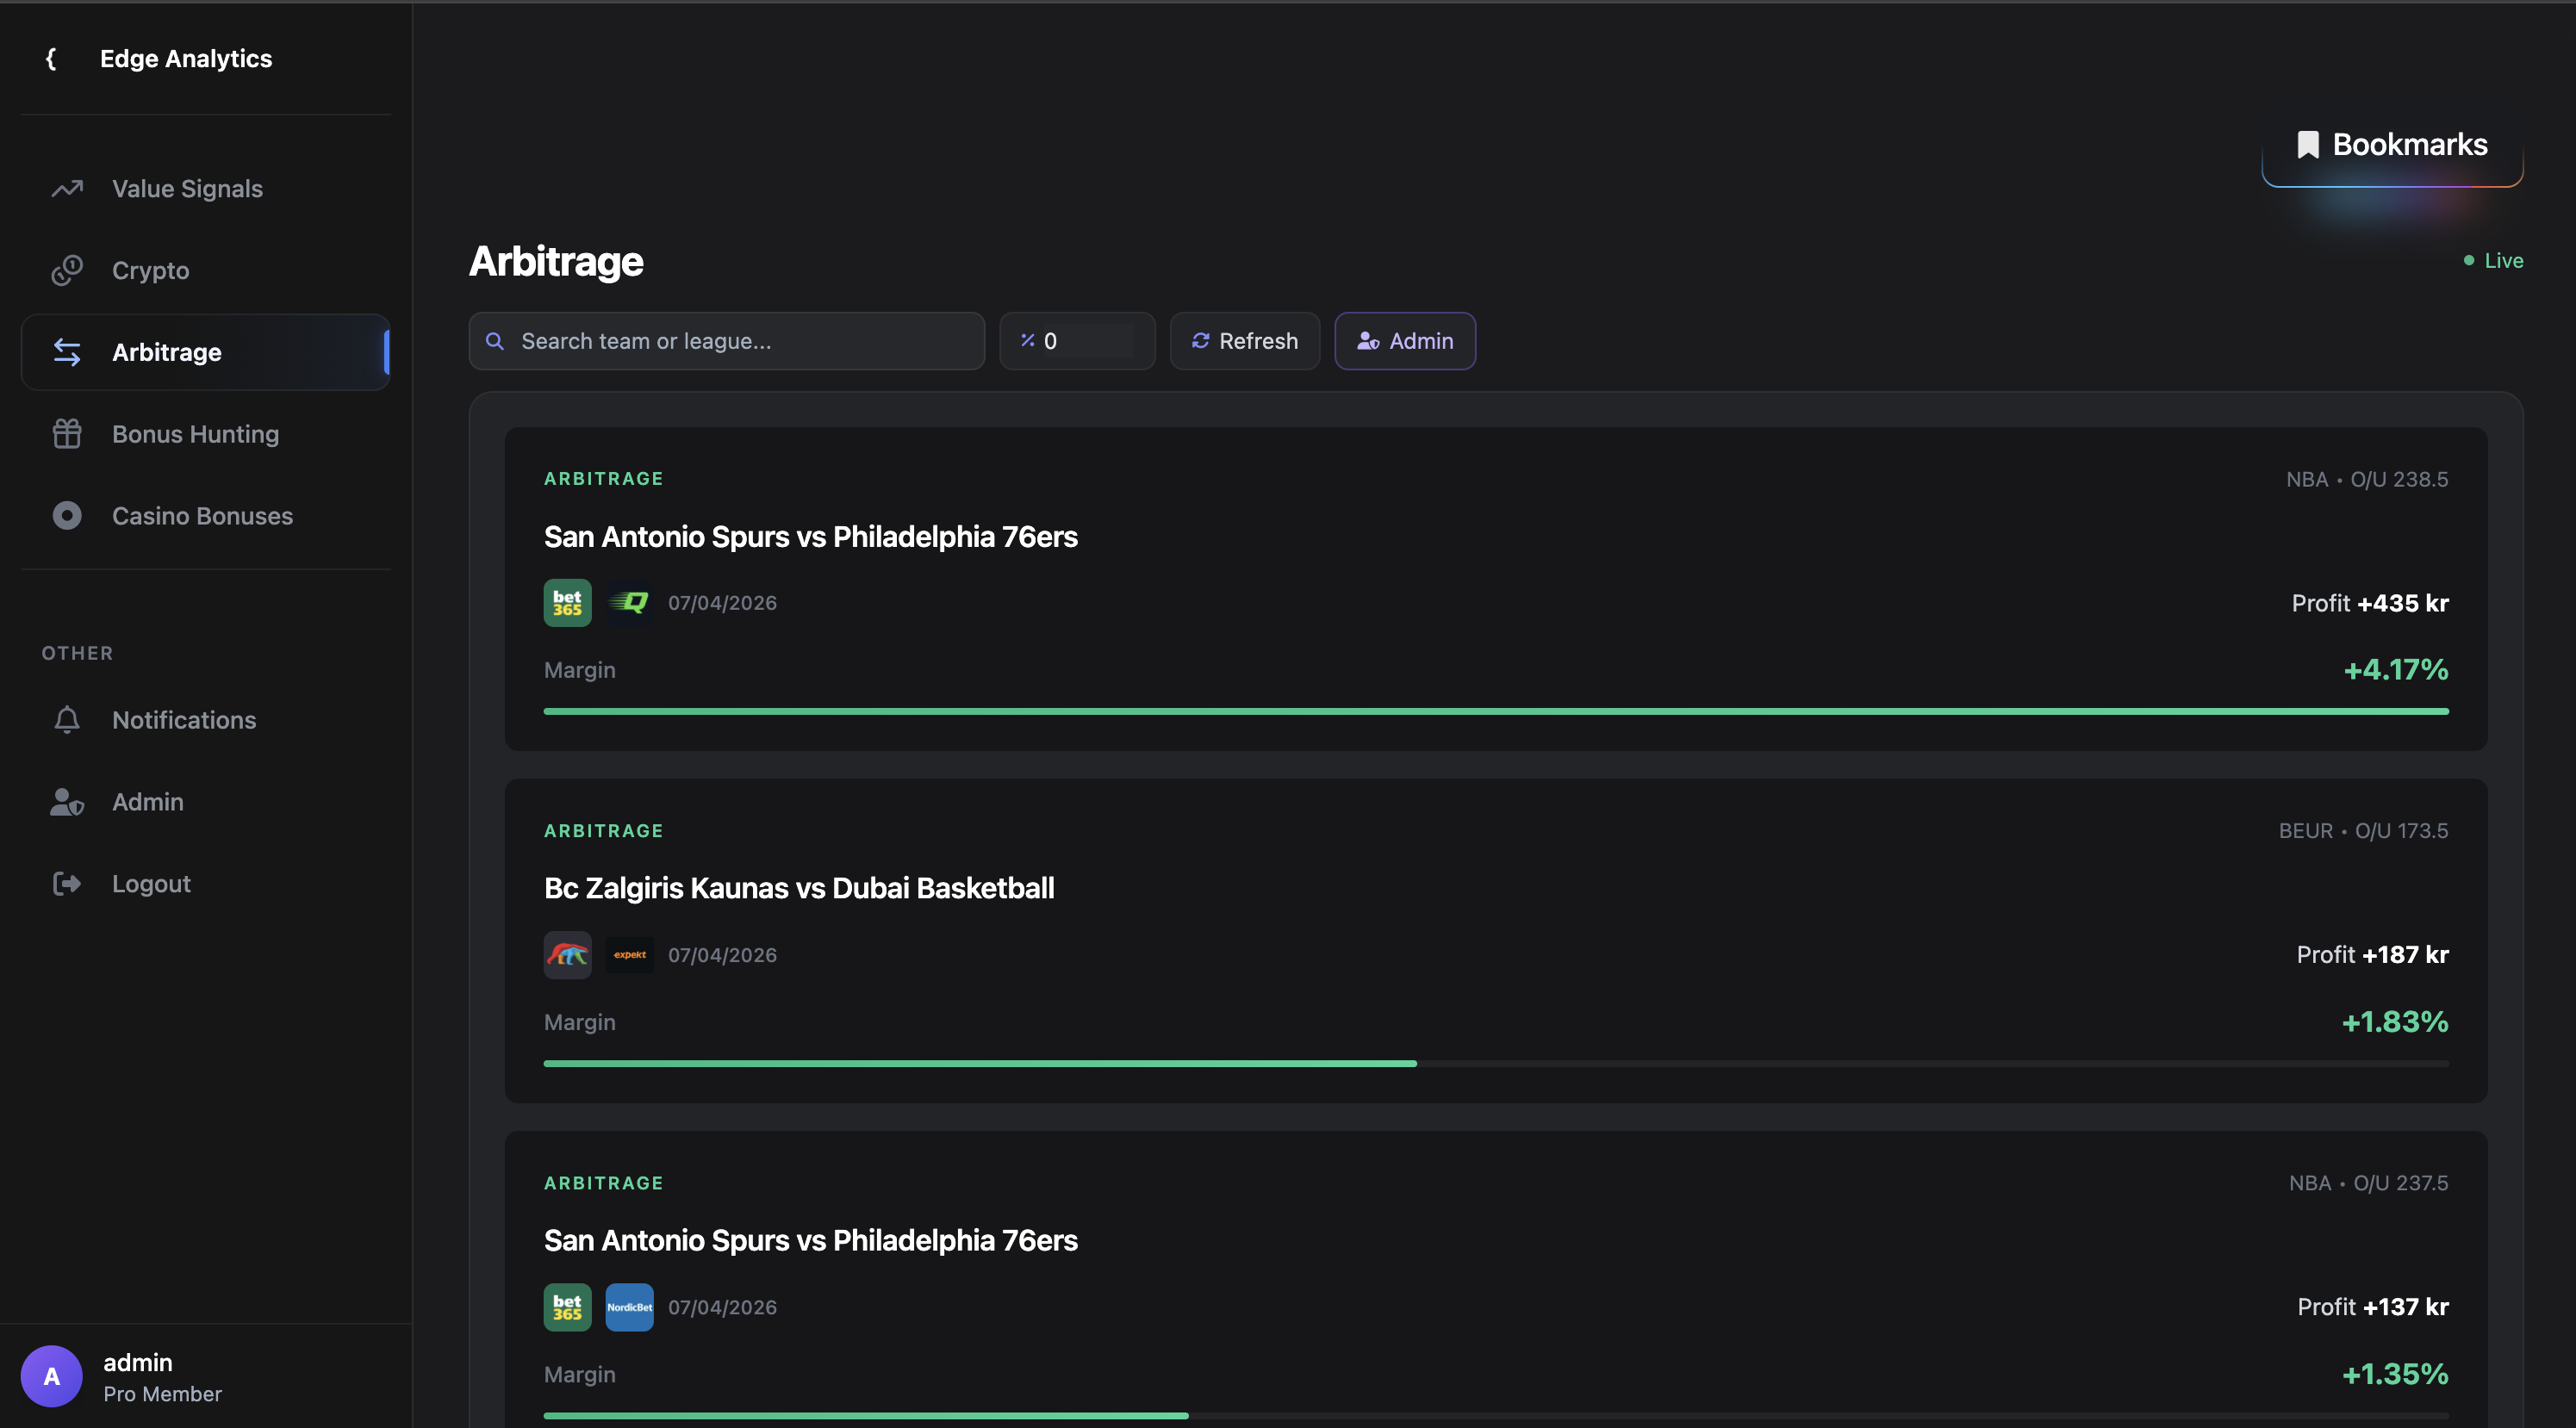Image resolution: width=2576 pixels, height=1428 pixels.
Task: Select the Admin shield-user icon in sidebar
Action: click(x=66, y=801)
